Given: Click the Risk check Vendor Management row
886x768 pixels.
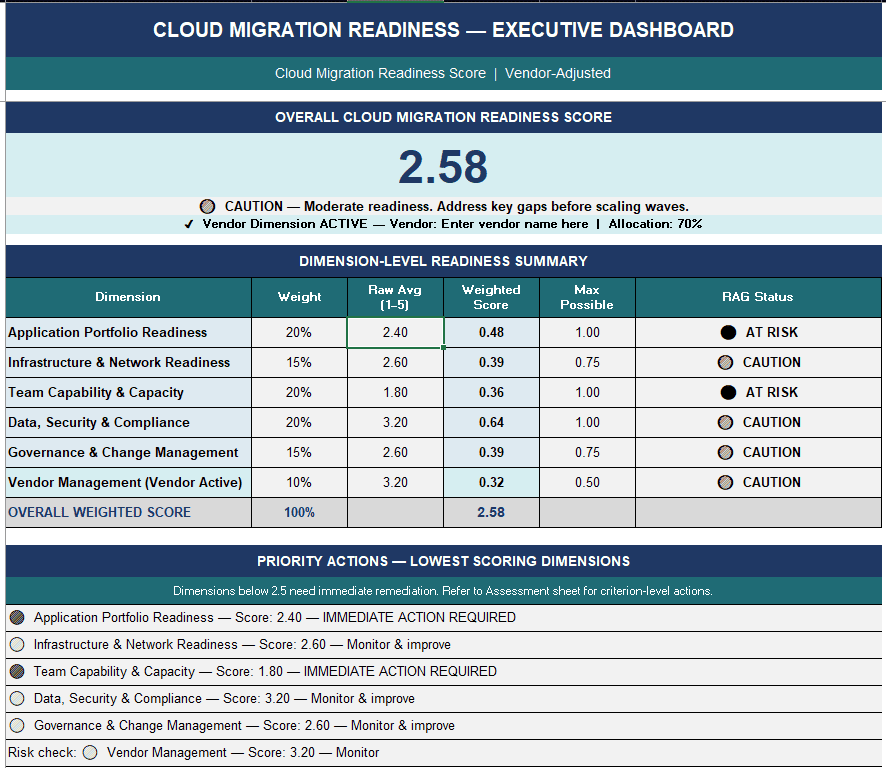Looking at the screenshot, I should [444, 753].
